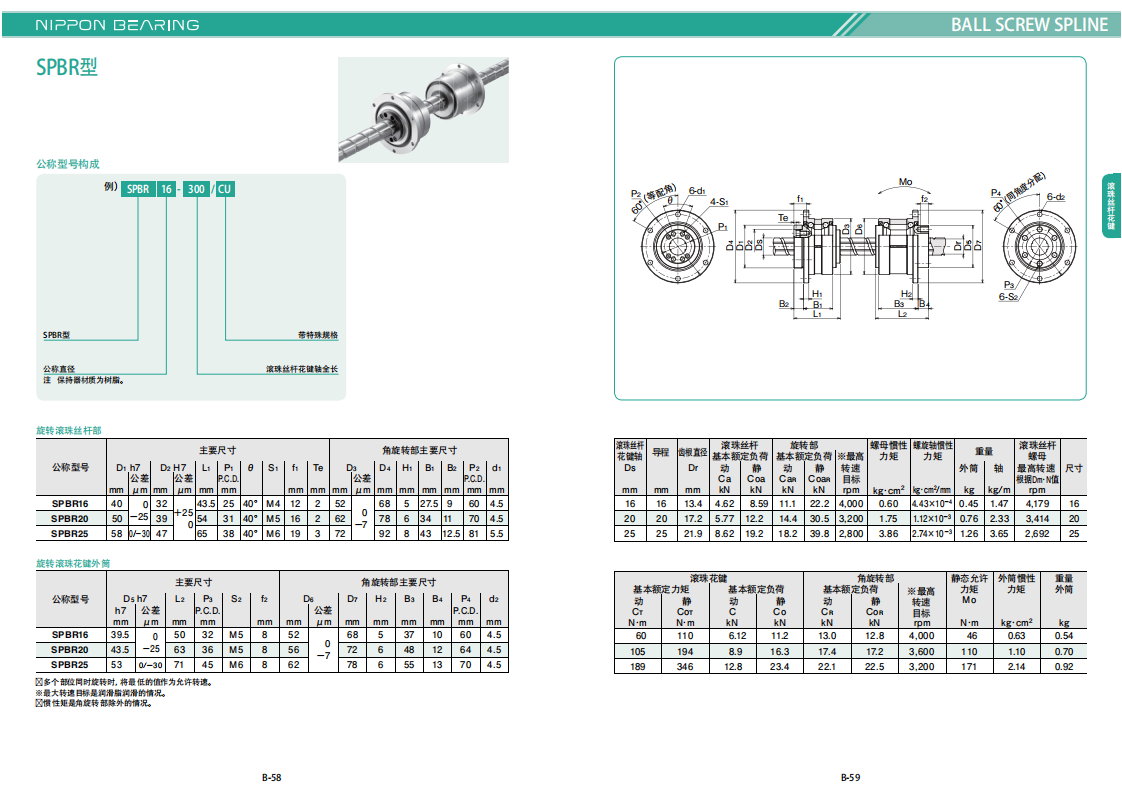Click the L1 dimension label in the diagram
This screenshot has width=1122, height=793.
click(x=817, y=313)
